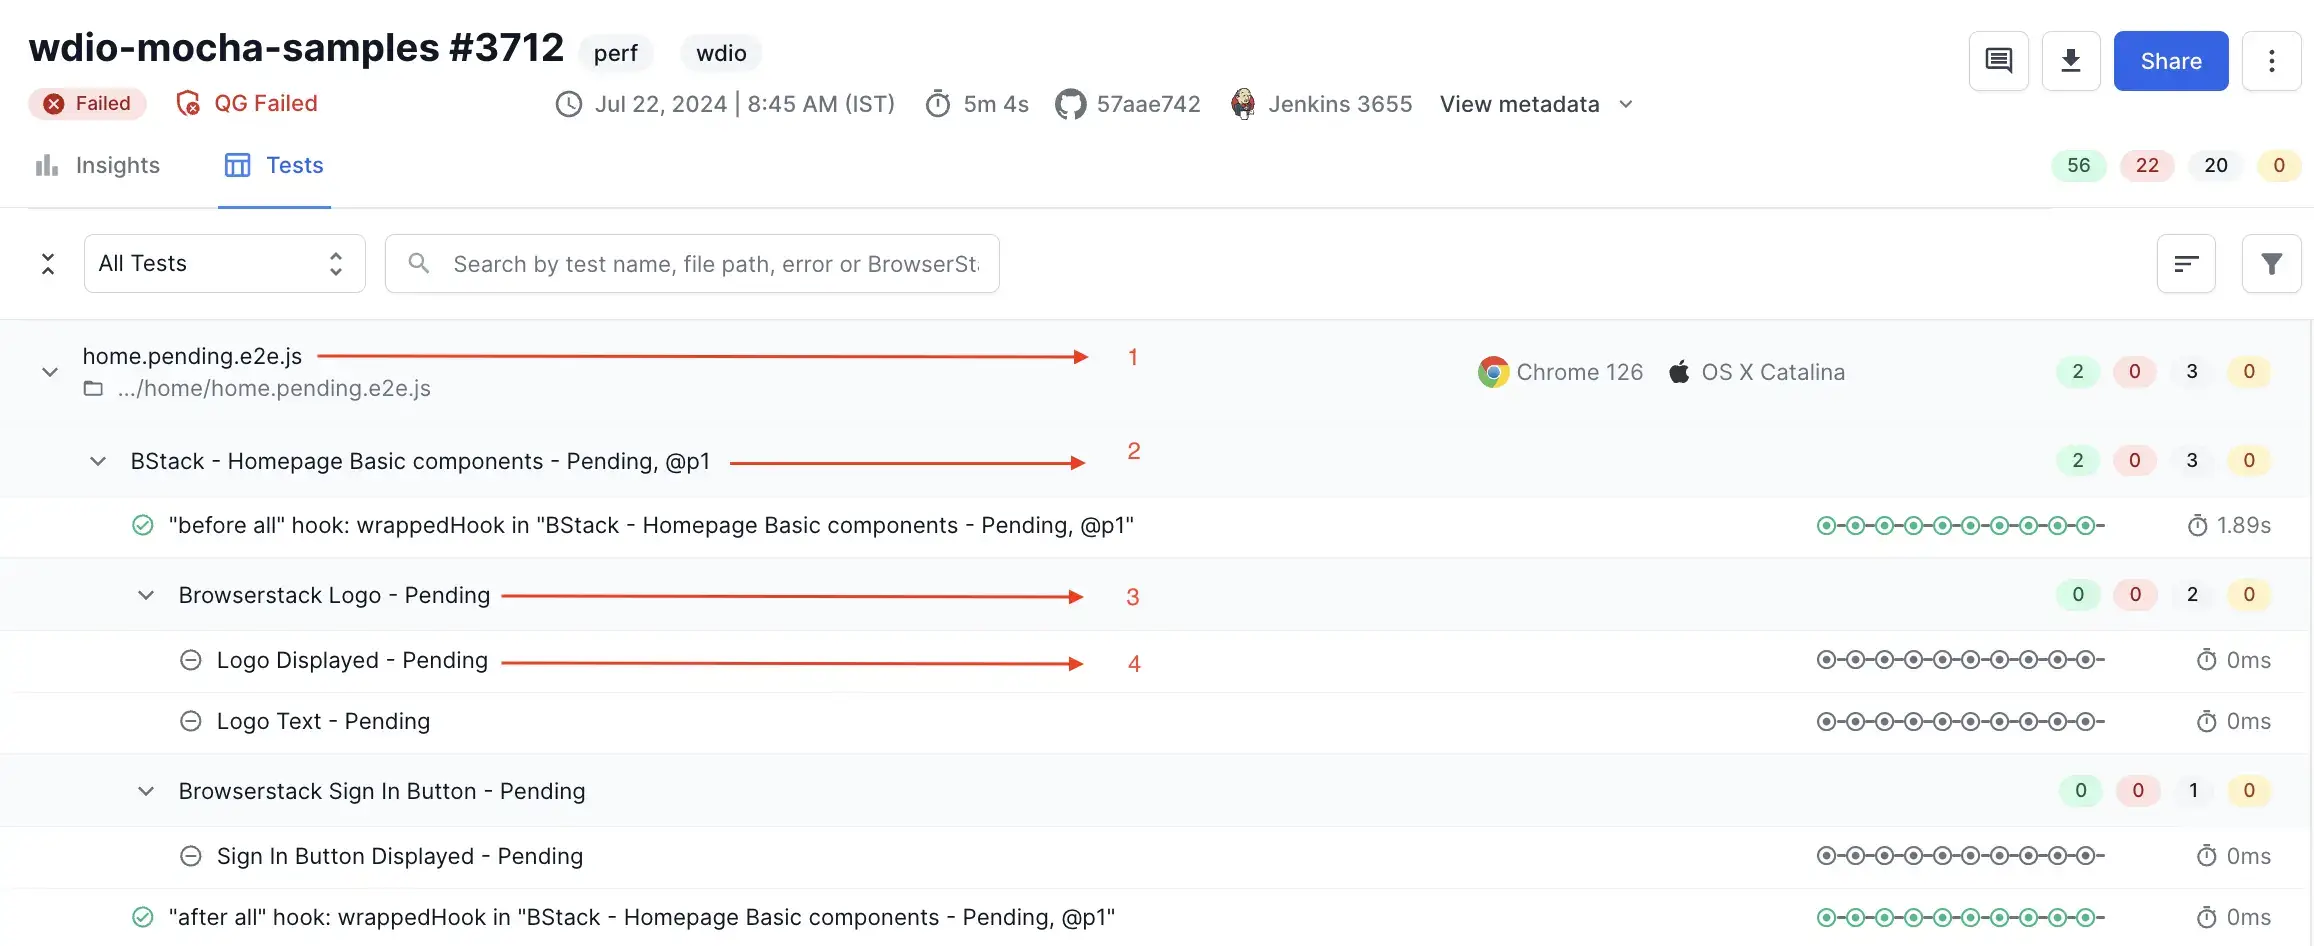
Task: Expand the View metadata dropdown
Action: (1536, 104)
